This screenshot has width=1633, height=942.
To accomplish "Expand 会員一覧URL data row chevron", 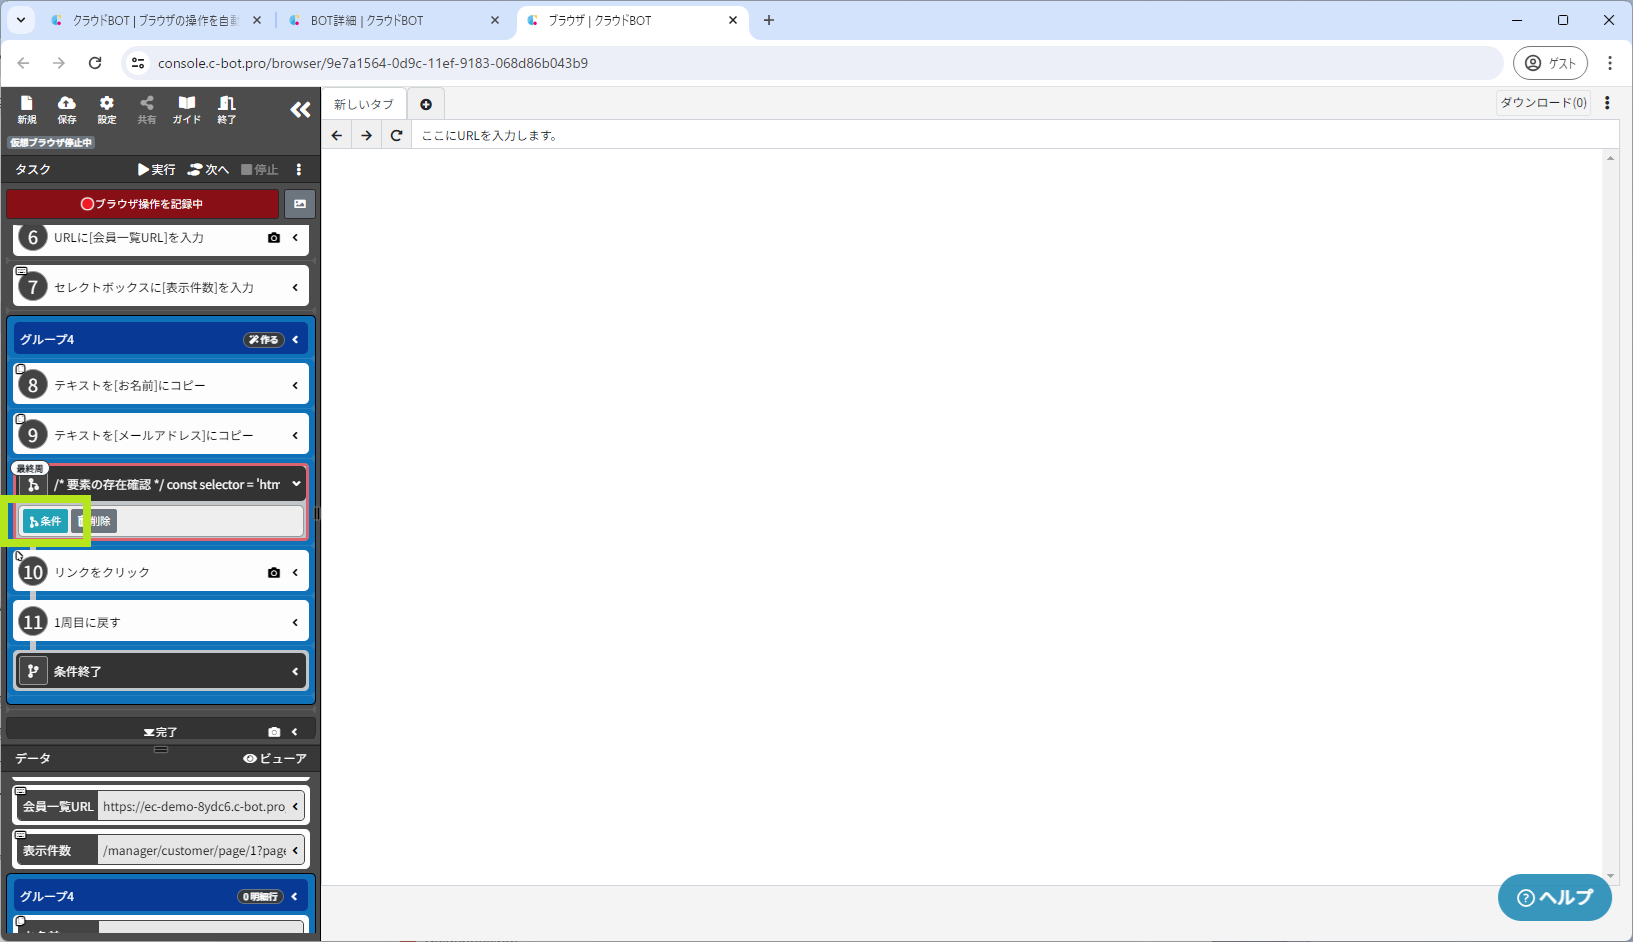I will coord(295,807).
